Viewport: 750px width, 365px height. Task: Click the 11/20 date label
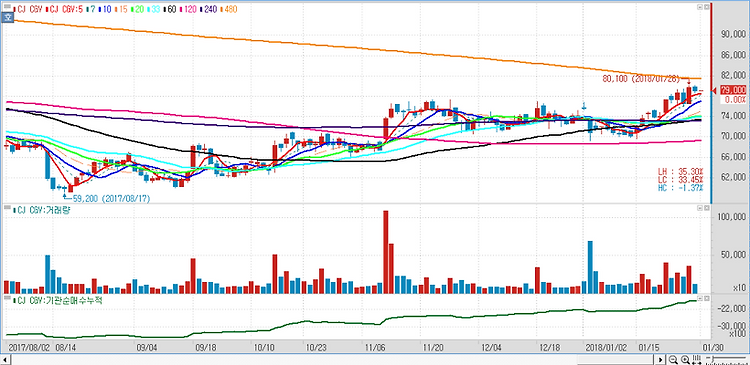[x=432, y=347]
